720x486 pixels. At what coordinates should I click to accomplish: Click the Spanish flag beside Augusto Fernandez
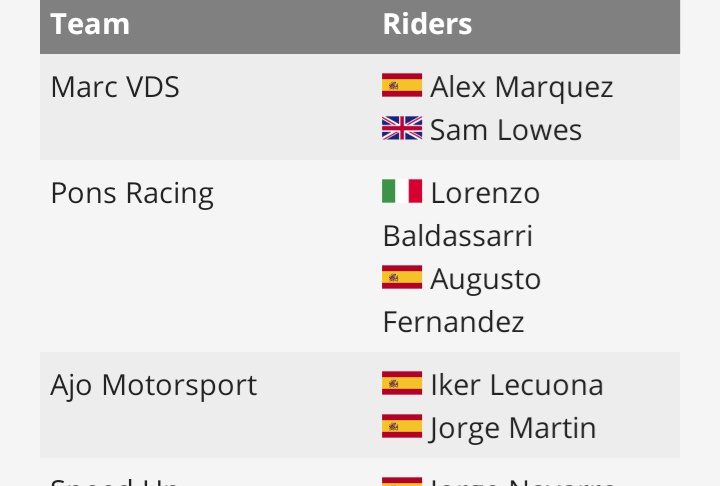coord(401,277)
